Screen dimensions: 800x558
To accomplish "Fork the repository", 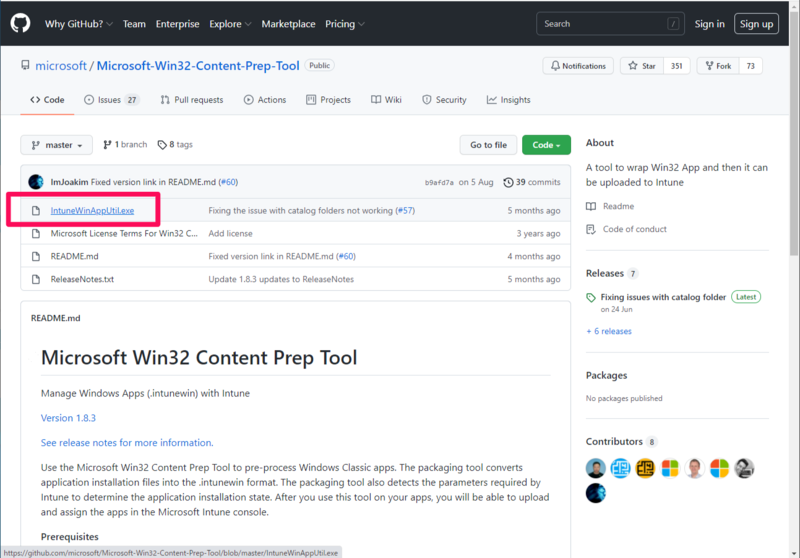I will coord(718,66).
